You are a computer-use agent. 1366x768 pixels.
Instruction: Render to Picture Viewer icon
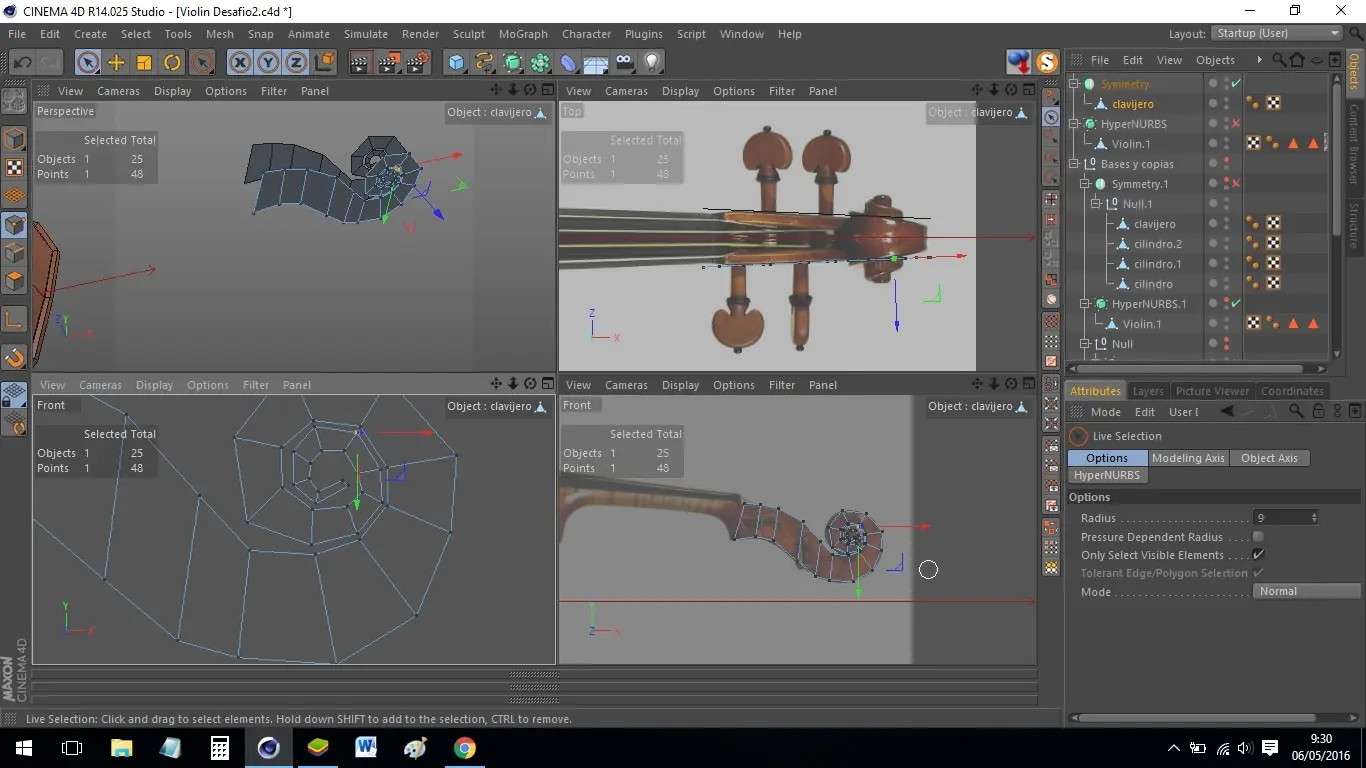(x=388, y=62)
